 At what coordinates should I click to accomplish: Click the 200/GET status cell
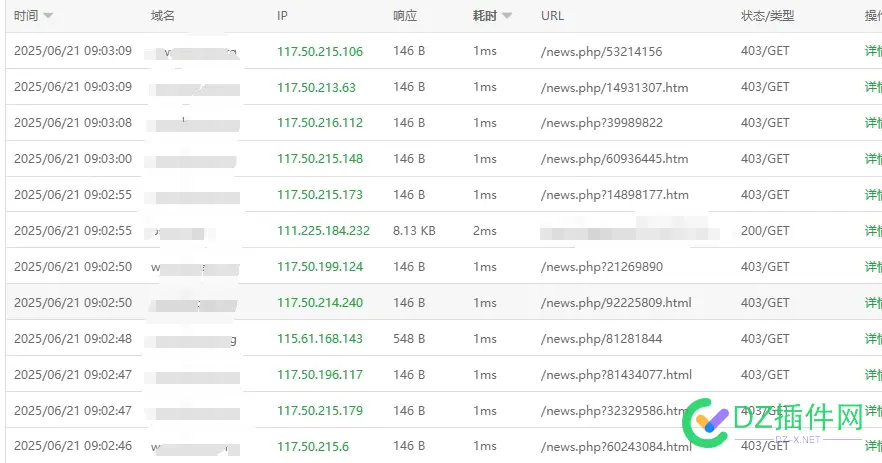point(765,231)
